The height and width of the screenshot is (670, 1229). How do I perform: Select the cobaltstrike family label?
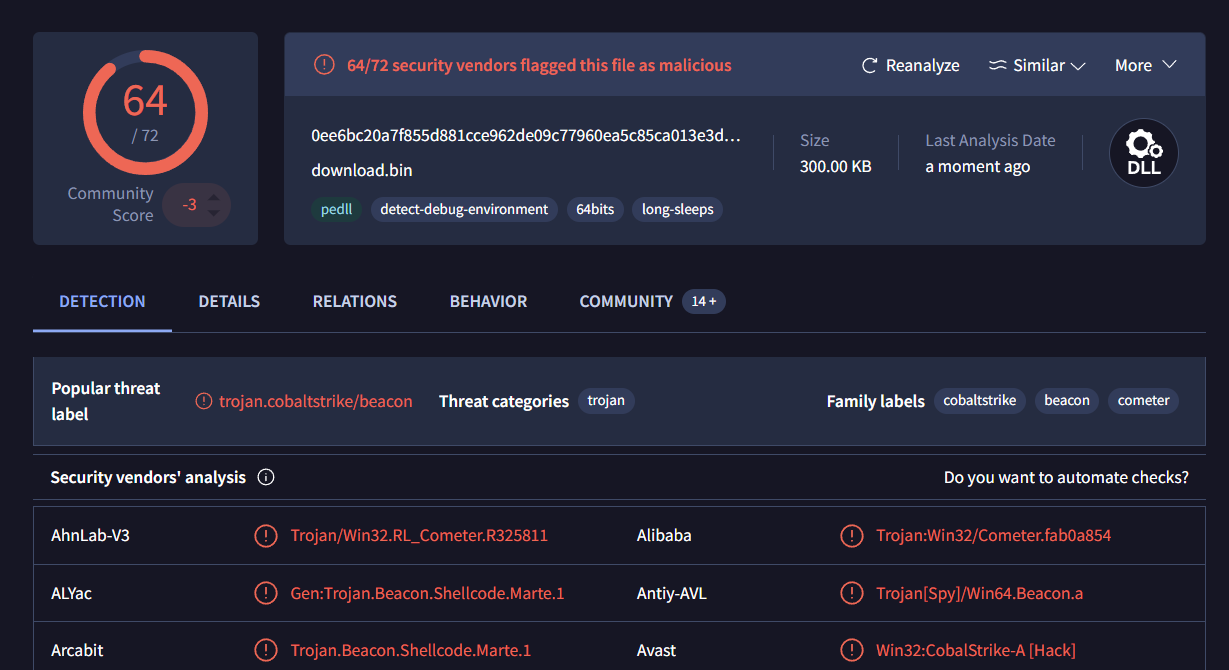coord(980,401)
